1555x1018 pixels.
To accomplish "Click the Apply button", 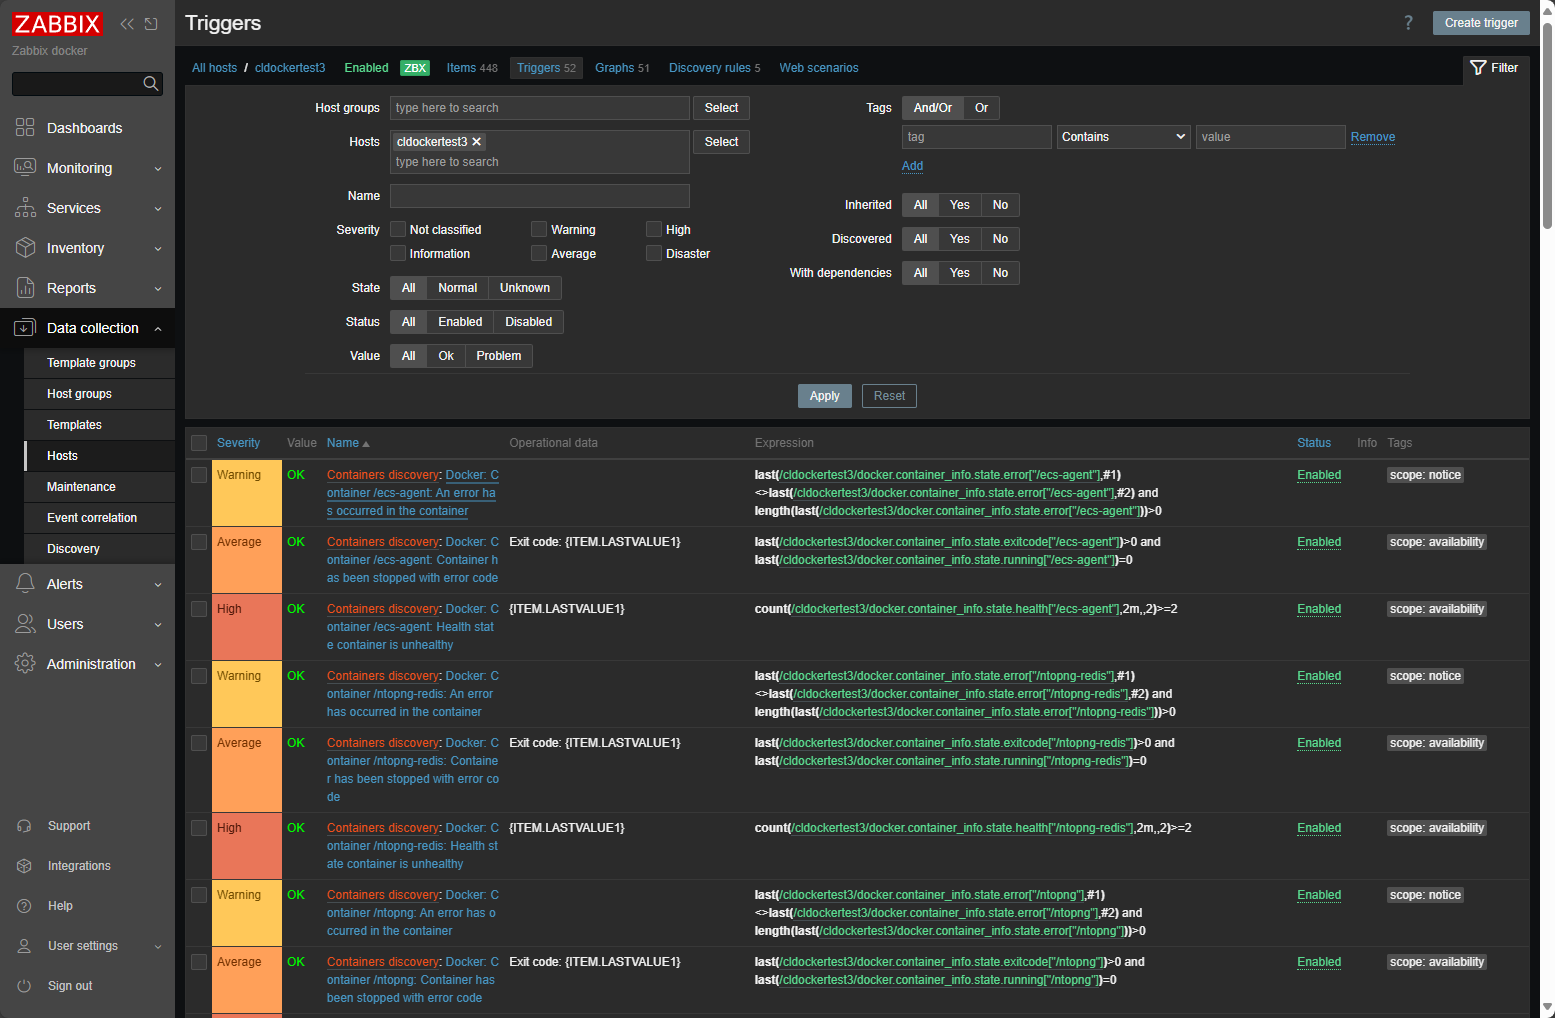I will 824,396.
